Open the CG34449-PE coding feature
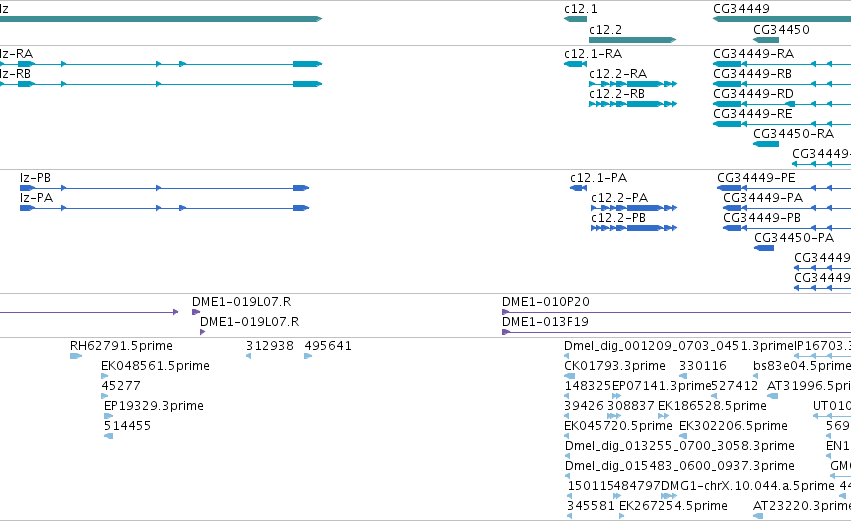 coord(784,188)
